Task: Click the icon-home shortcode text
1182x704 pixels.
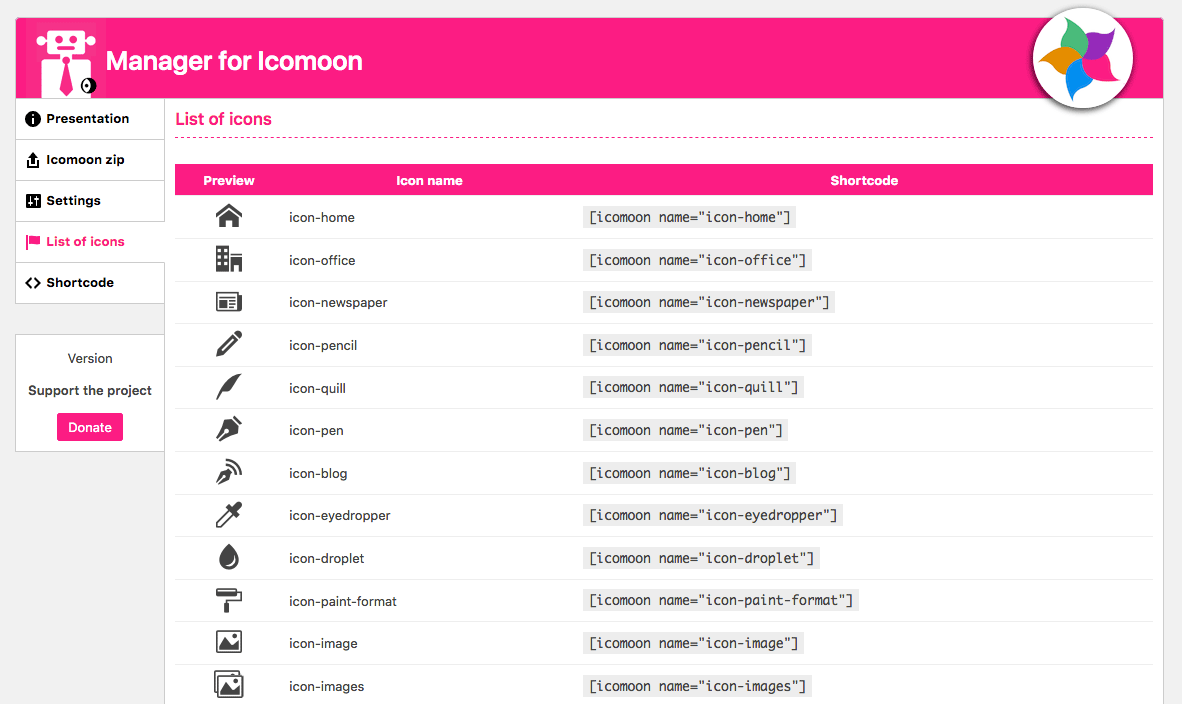Action: click(690, 217)
